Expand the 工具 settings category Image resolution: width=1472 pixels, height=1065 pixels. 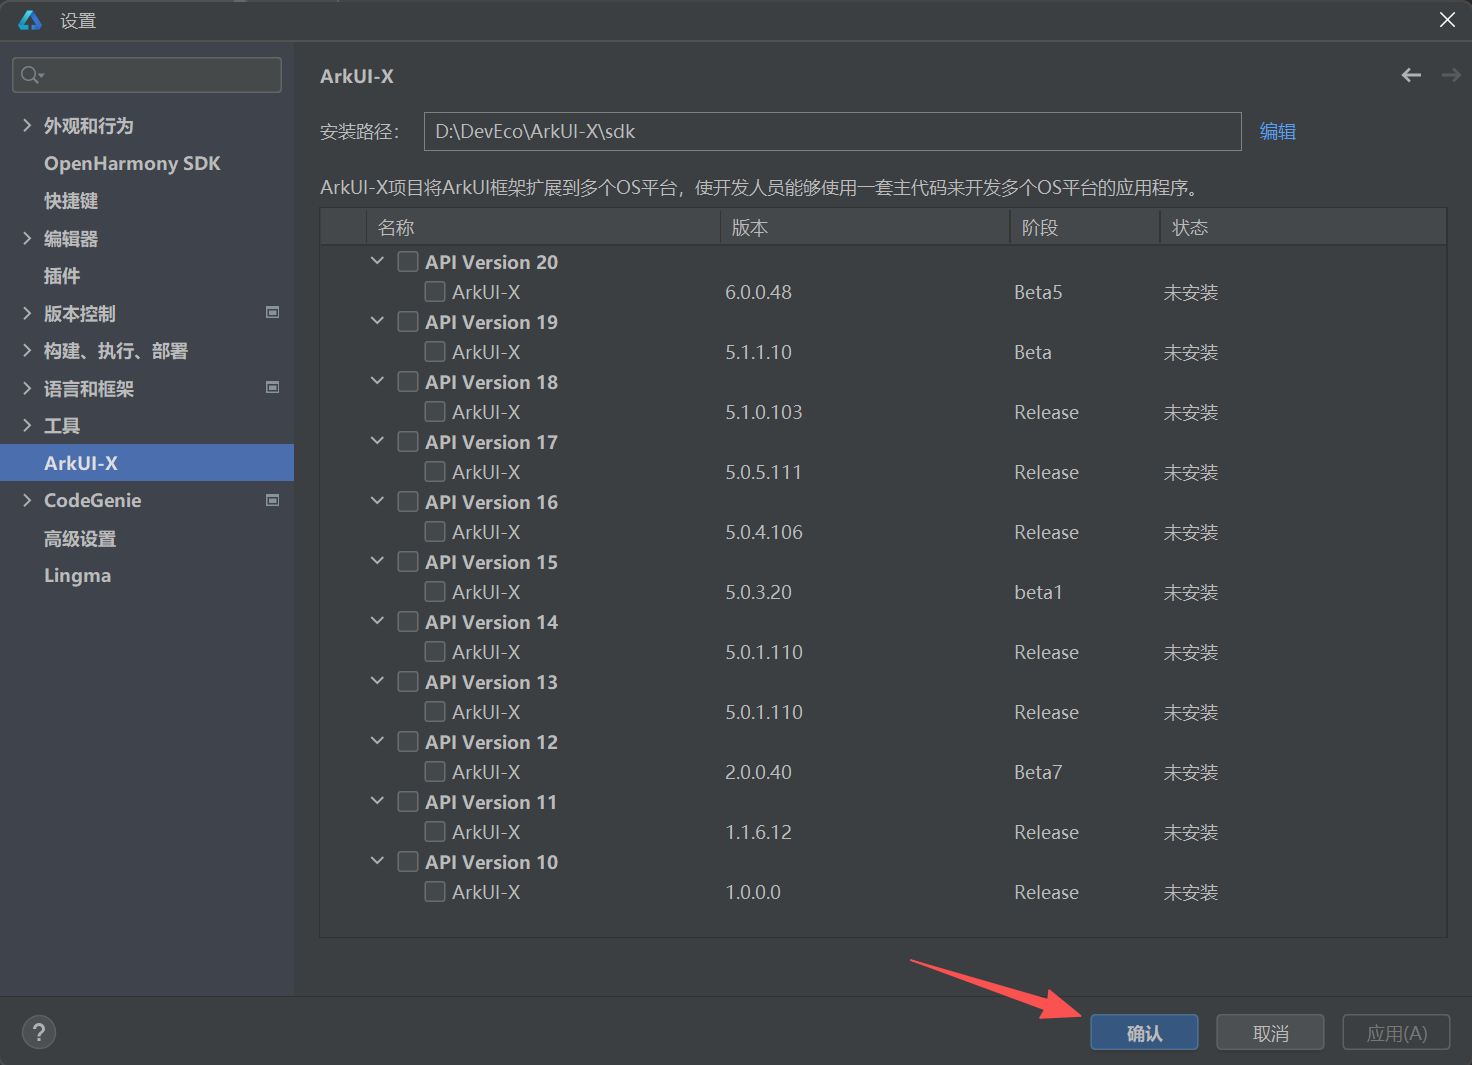pyautogui.click(x=27, y=425)
